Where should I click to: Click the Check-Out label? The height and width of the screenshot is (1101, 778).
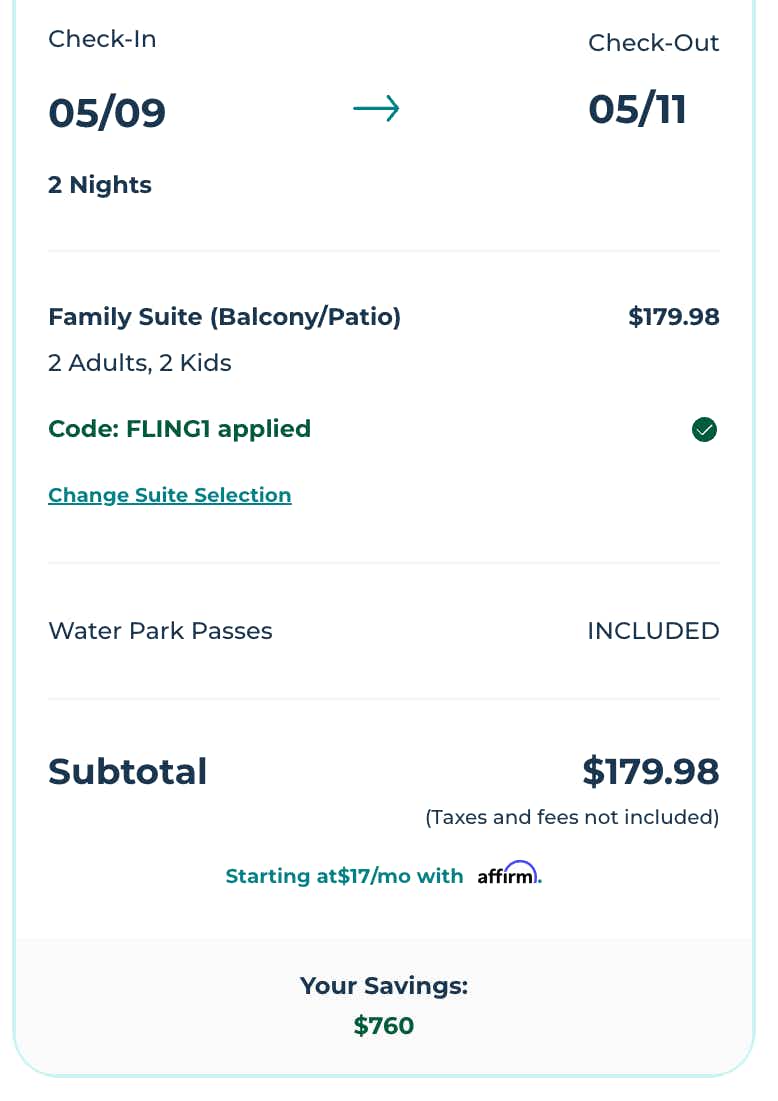click(x=653, y=43)
